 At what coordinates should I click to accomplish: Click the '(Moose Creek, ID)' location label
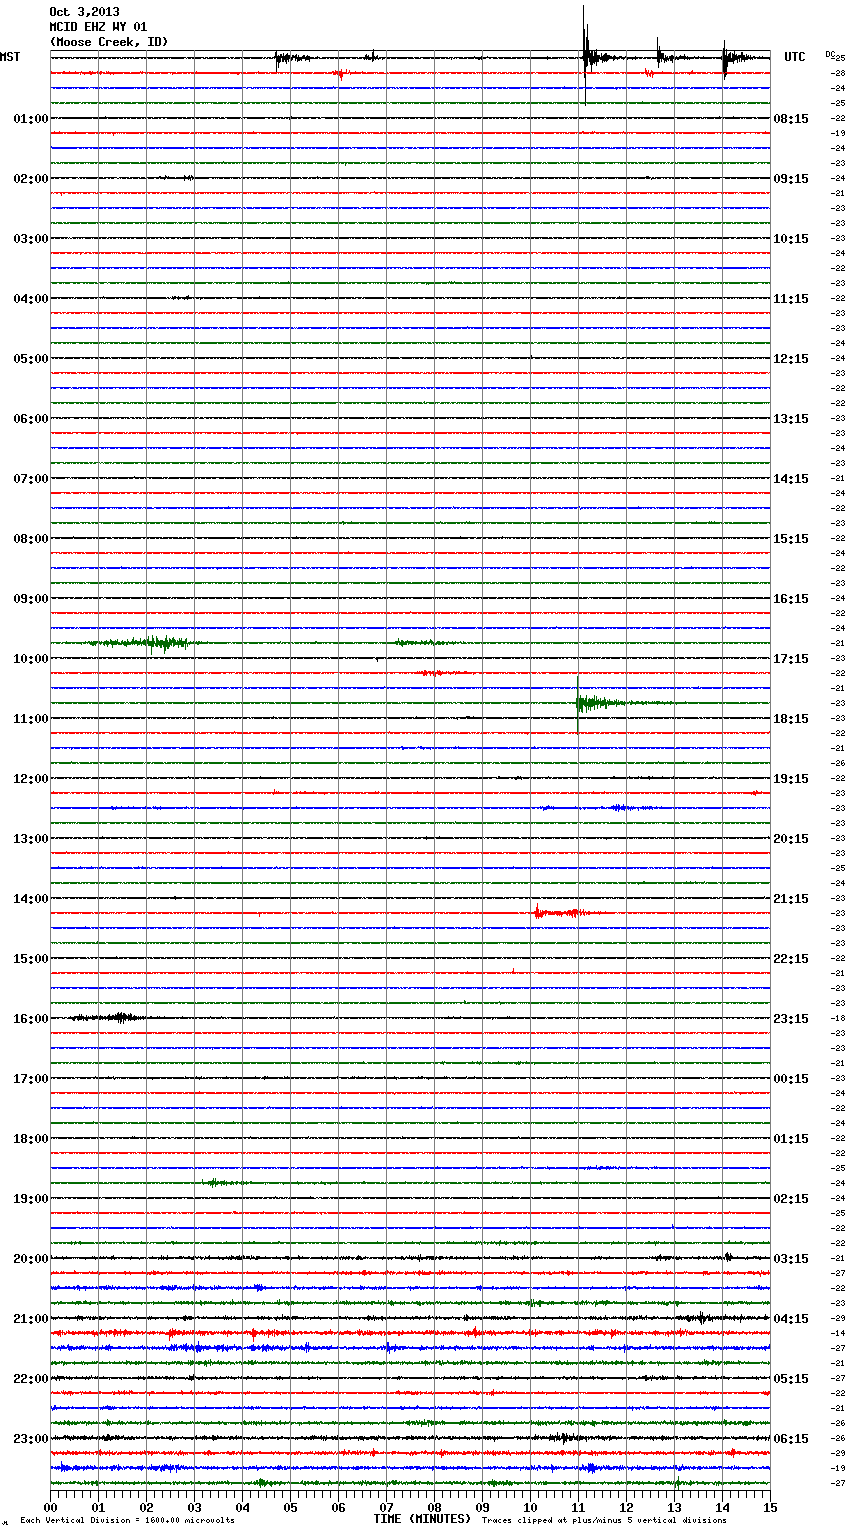[x=109, y=42]
